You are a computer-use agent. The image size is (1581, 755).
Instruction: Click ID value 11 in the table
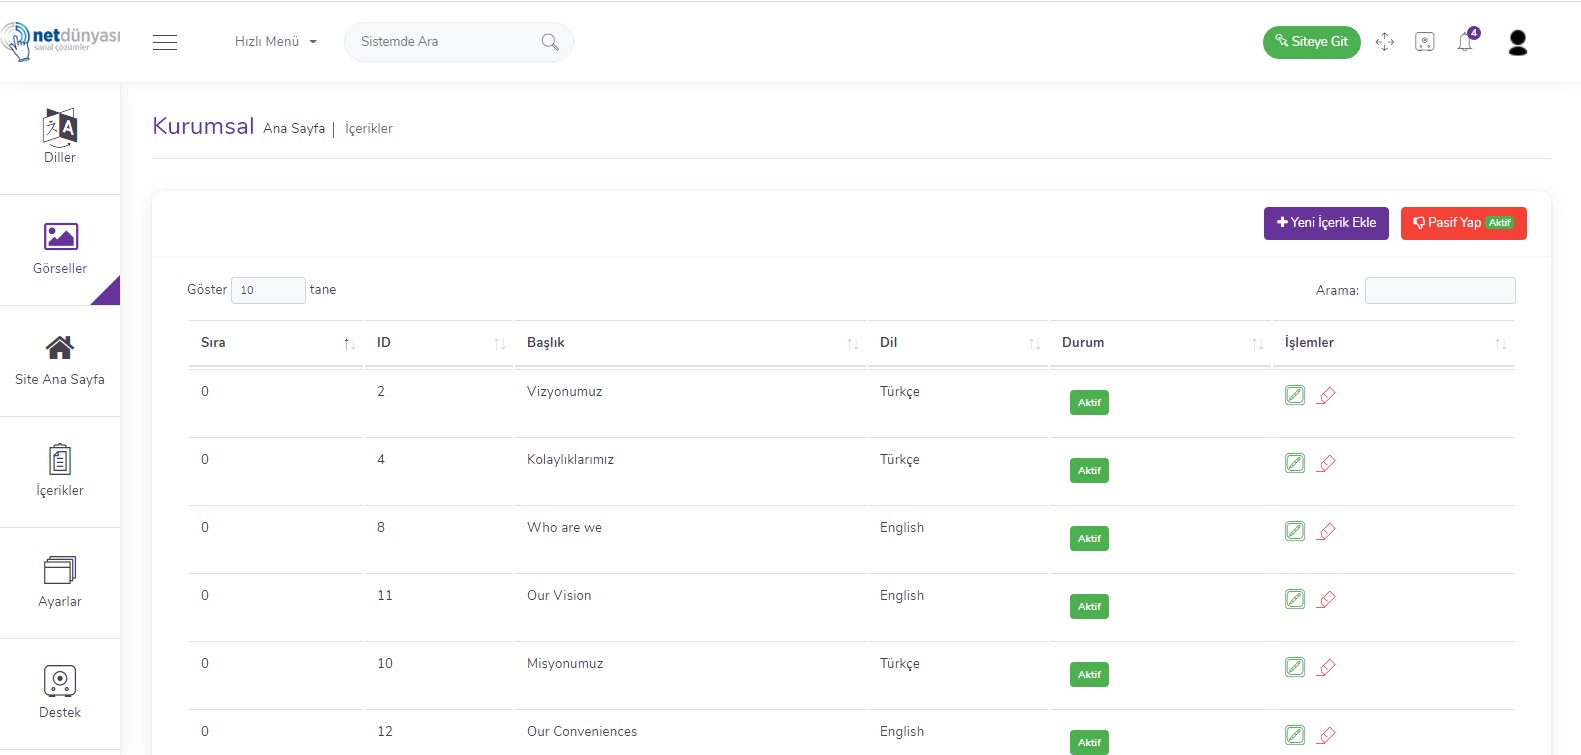(385, 595)
